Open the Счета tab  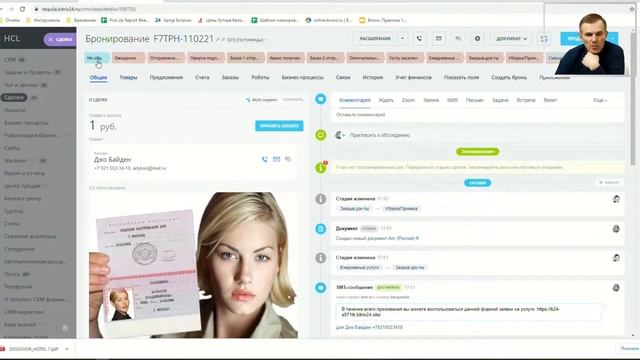[x=202, y=77]
